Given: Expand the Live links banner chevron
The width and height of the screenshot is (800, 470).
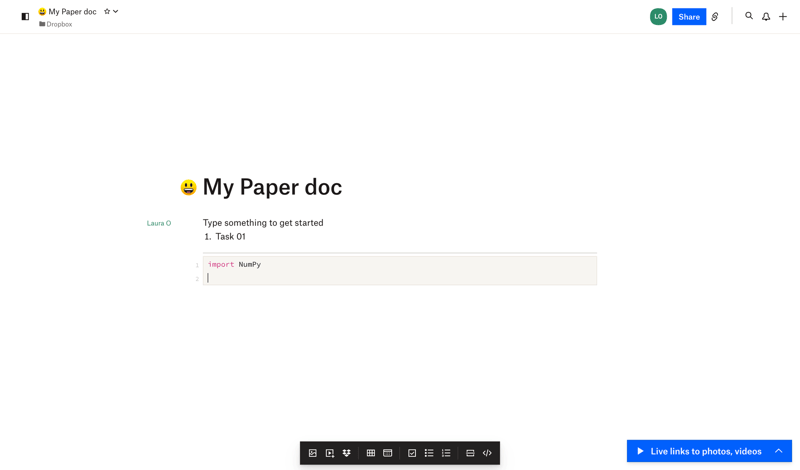Looking at the screenshot, I should [779, 451].
